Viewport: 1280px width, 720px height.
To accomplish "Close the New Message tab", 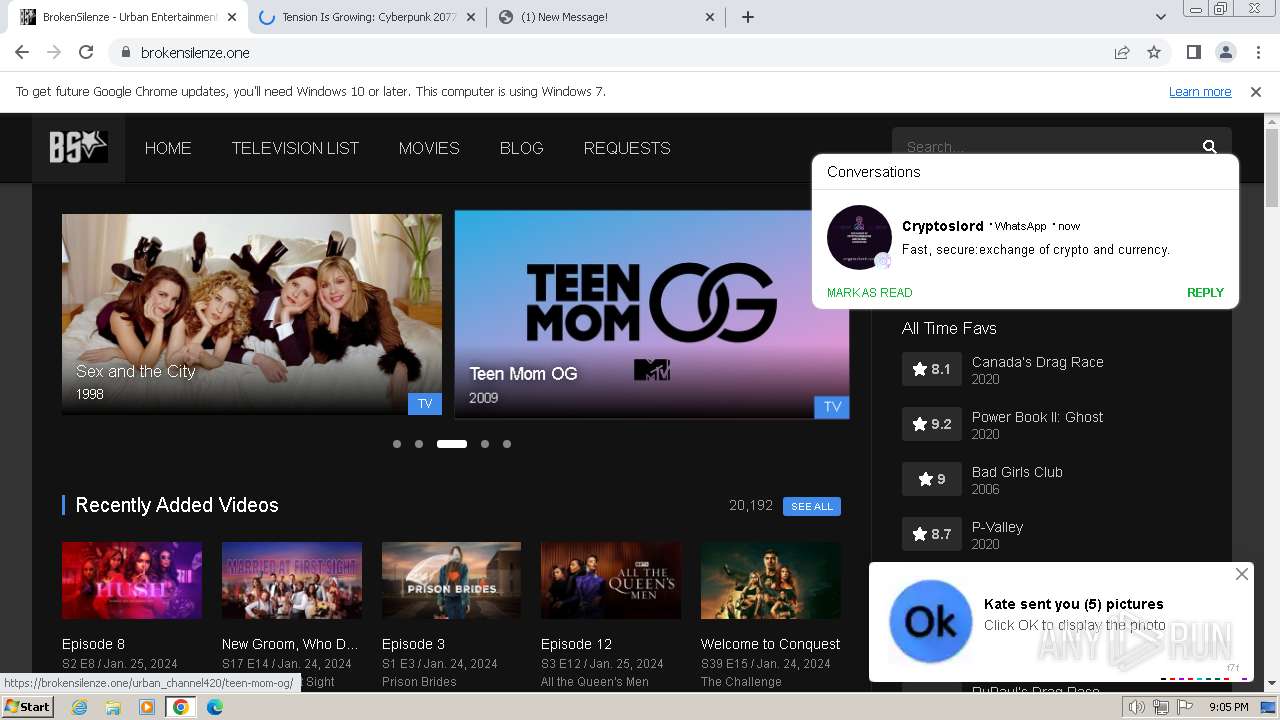I will click(710, 17).
